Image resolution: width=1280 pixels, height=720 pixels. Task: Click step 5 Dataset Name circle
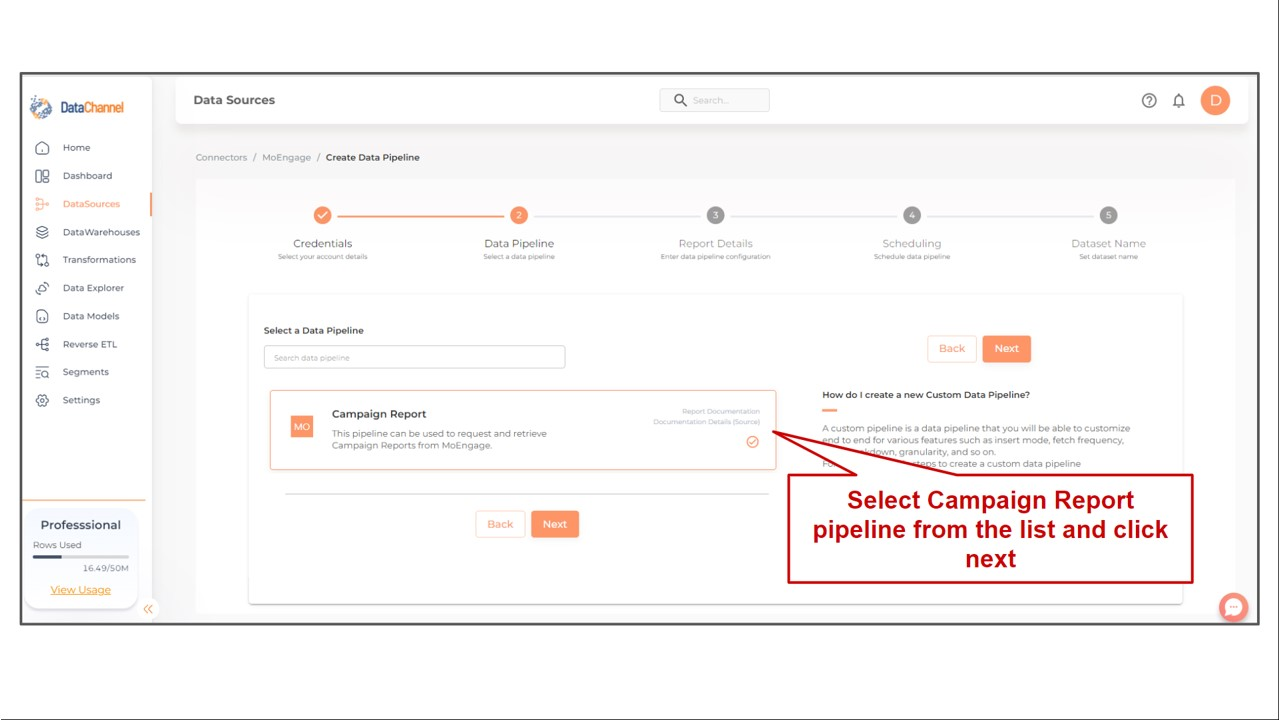(1108, 215)
